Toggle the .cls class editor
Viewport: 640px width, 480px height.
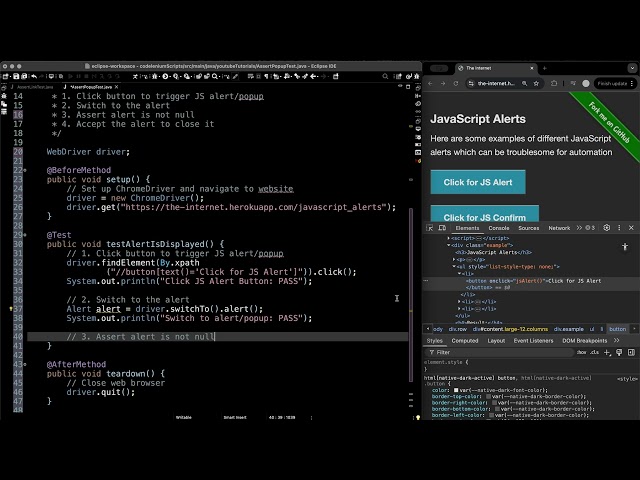coord(594,352)
